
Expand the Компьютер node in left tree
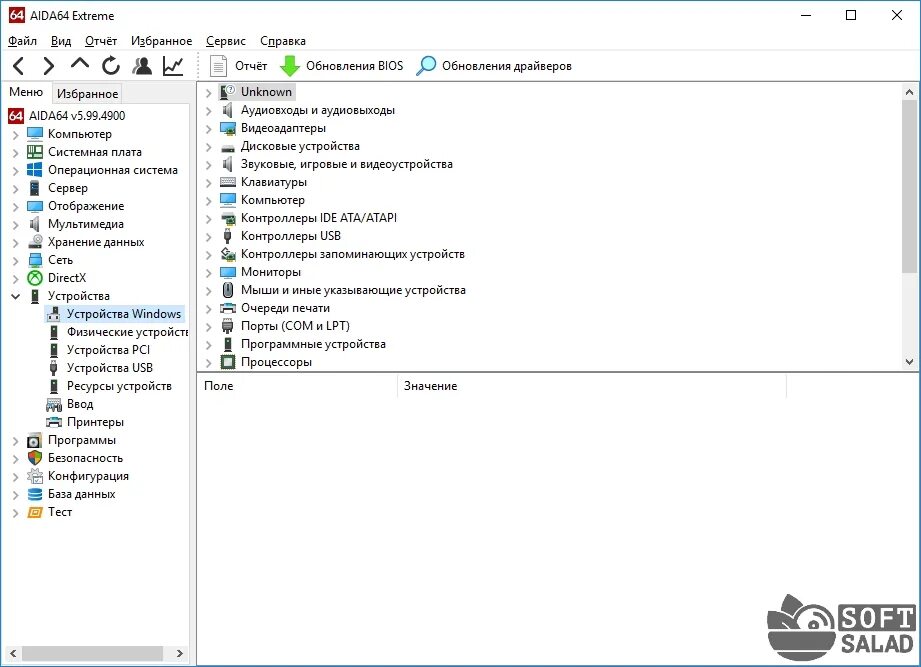point(15,134)
